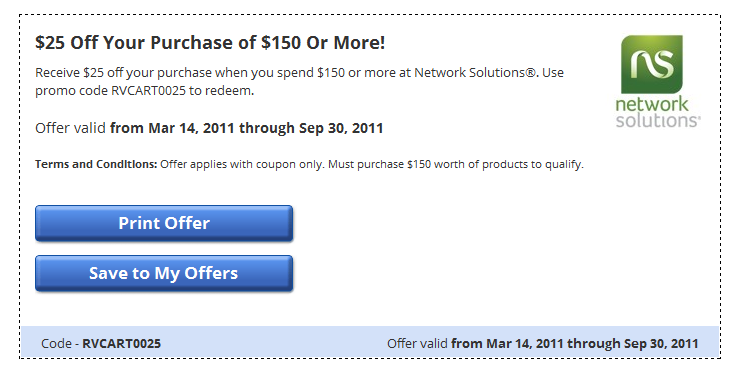Viewport: 747px width, 382px height.
Task: Click the Offer valid label above Terms
Action: coord(71,128)
